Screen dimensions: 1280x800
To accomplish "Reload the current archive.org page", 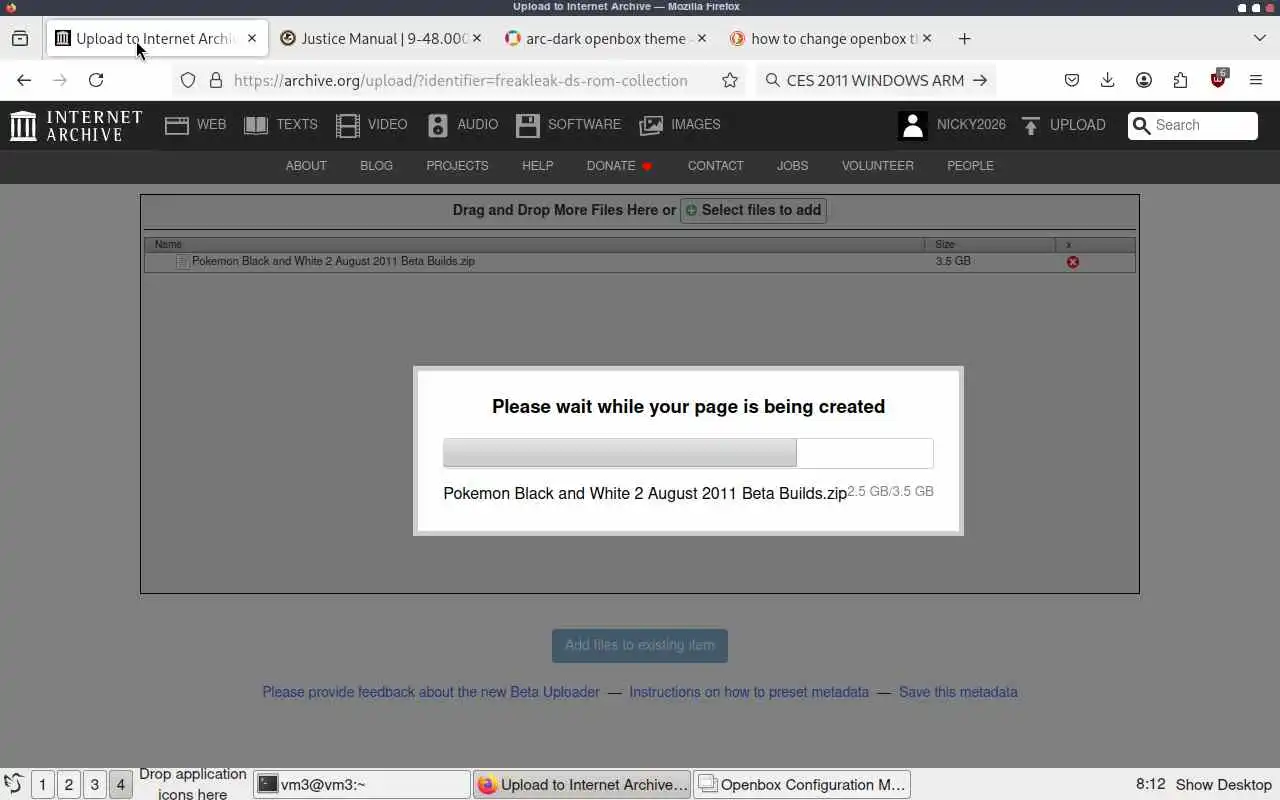I will (x=96, y=80).
